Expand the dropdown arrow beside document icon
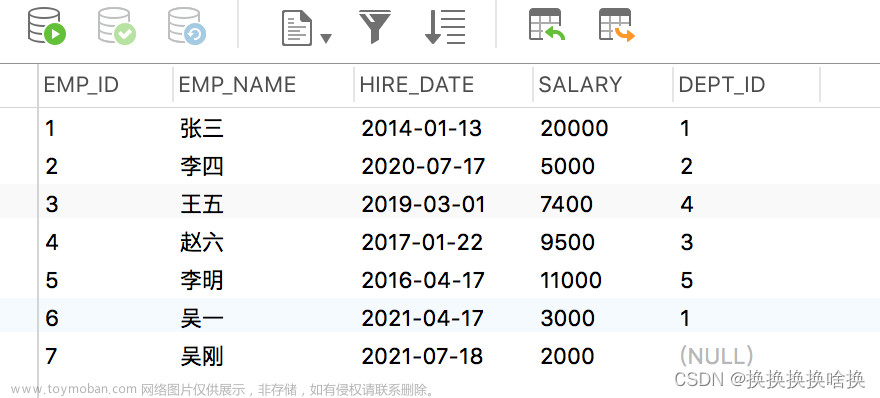This screenshot has width=880, height=398. 326,38
